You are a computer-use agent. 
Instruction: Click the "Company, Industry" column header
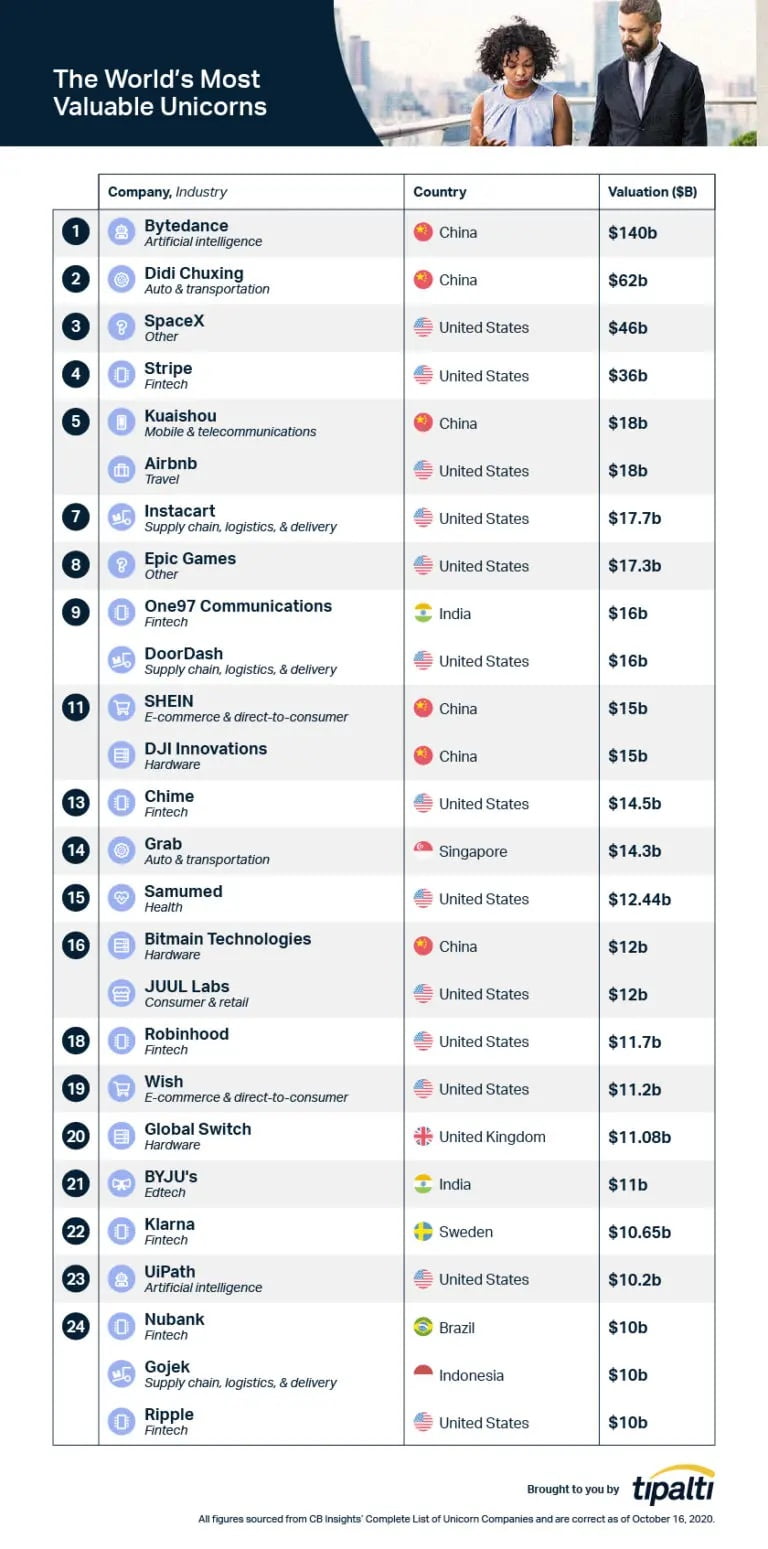pyautogui.click(x=167, y=192)
